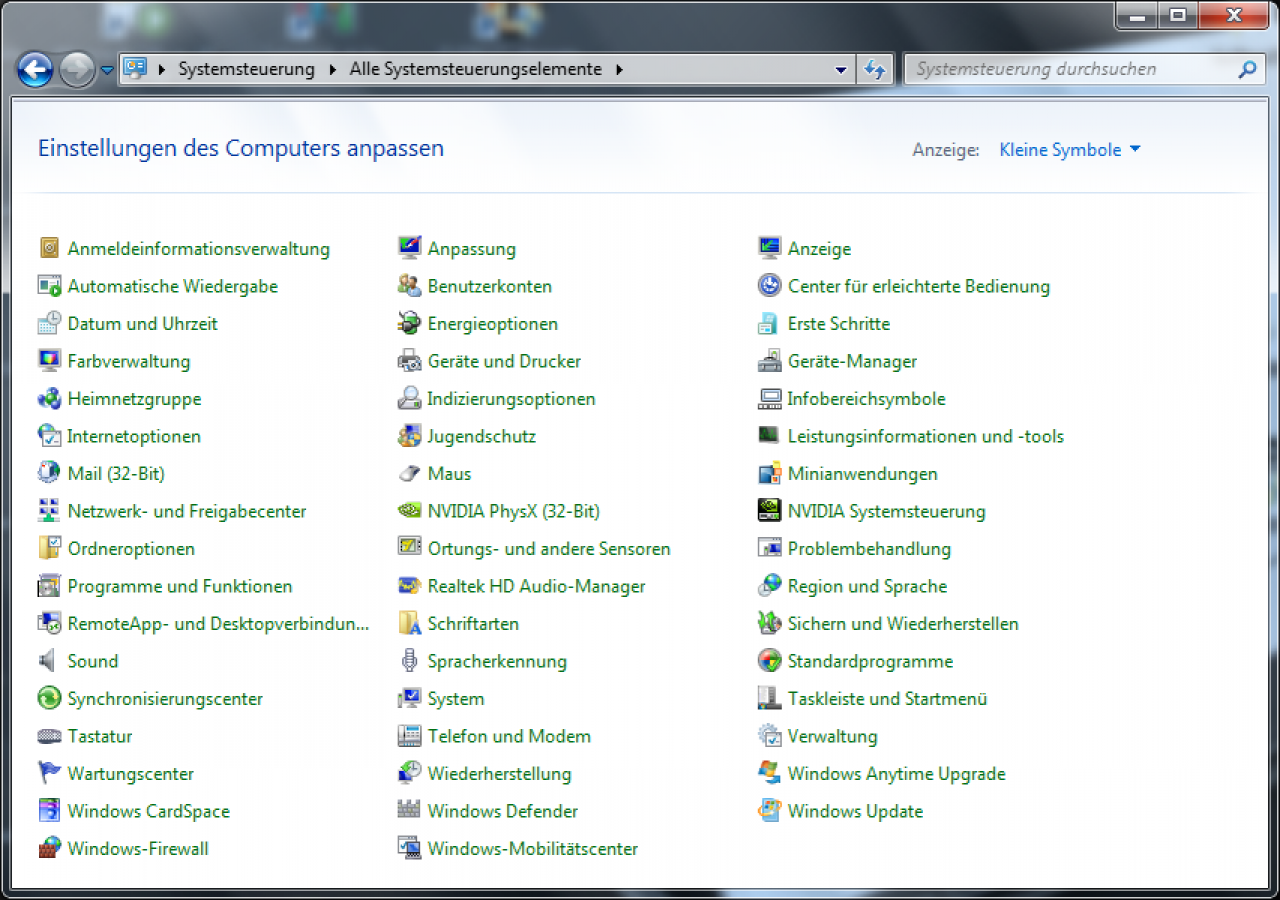
Task: Open RemoteApp- und Desktopverbindungen link
Action: click(x=218, y=623)
